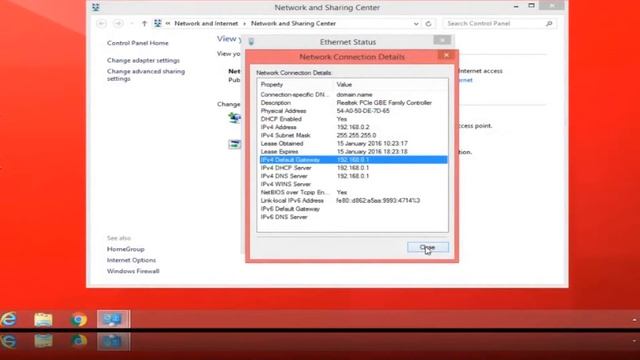This screenshot has width=640, height=360.
Task: Click the Back navigation arrow
Action: (x=102, y=24)
